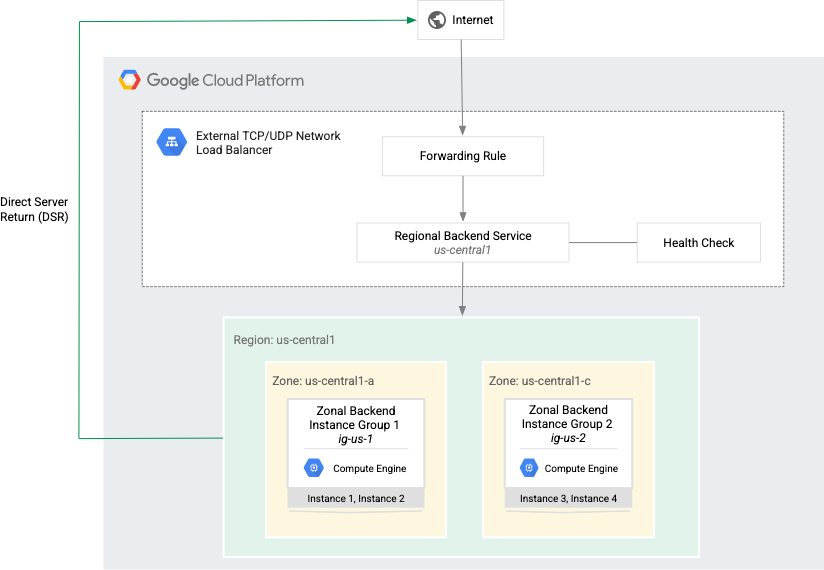Select the Regional Backend Service box
This screenshot has height=570, width=824.
(x=462, y=243)
